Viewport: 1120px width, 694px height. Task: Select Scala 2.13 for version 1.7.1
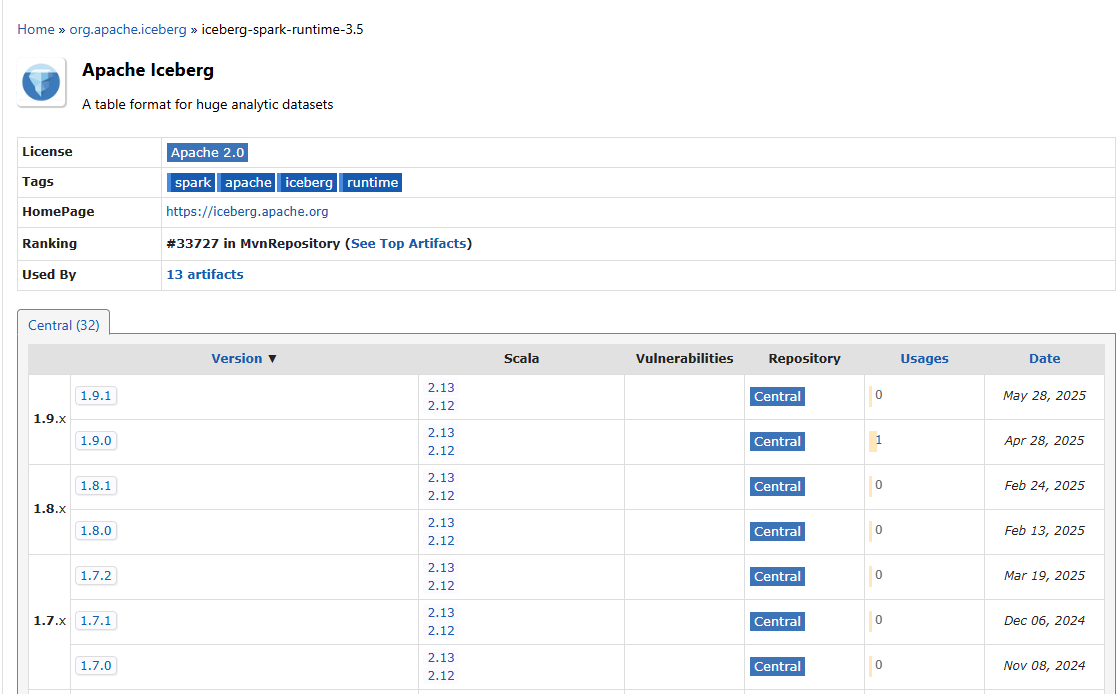[x=441, y=613]
